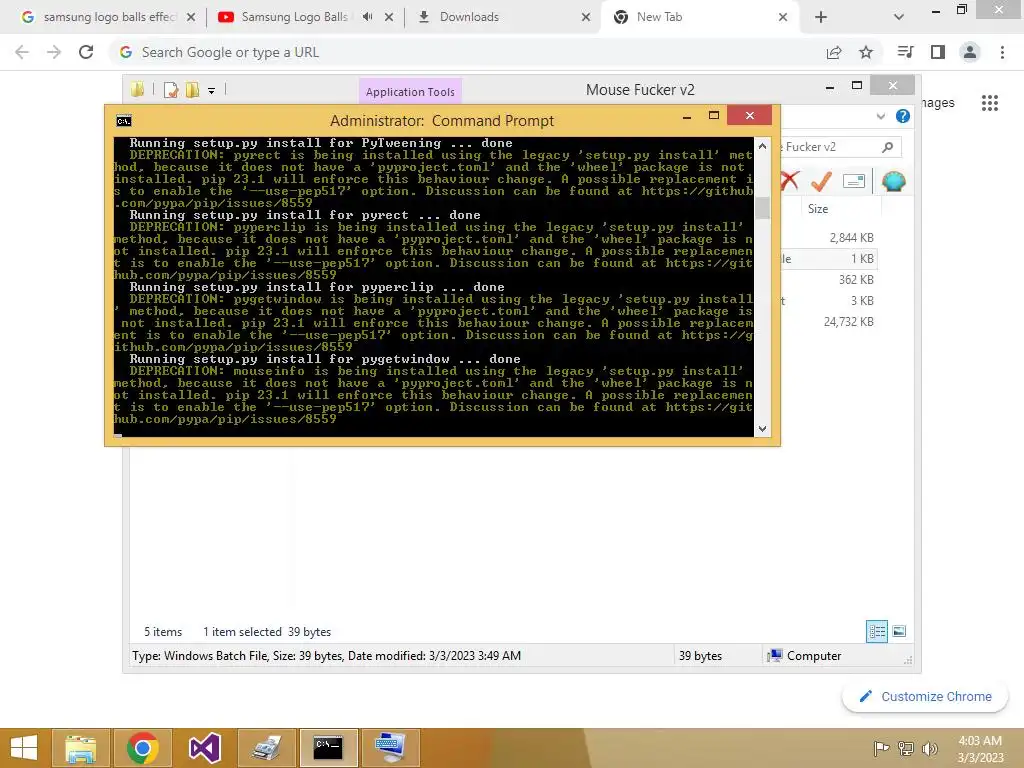Image resolution: width=1024 pixels, height=768 pixels.
Task: Open volume tray icon
Action: click(929, 748)
